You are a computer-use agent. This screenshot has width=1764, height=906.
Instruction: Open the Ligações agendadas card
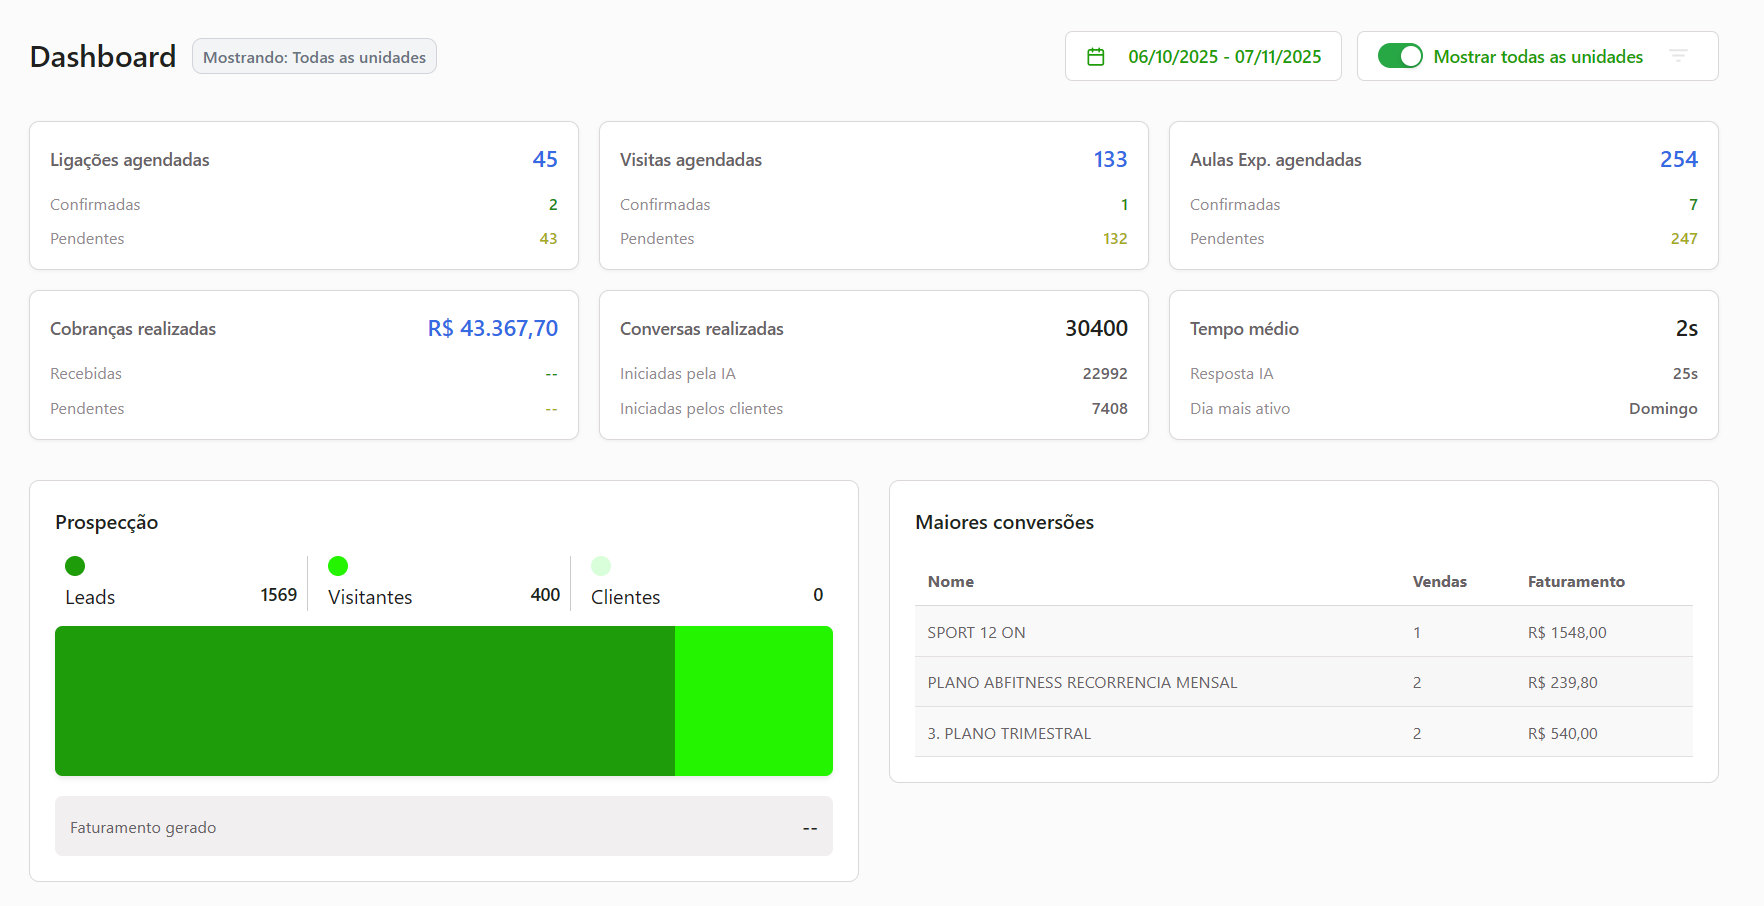[304, 196]
